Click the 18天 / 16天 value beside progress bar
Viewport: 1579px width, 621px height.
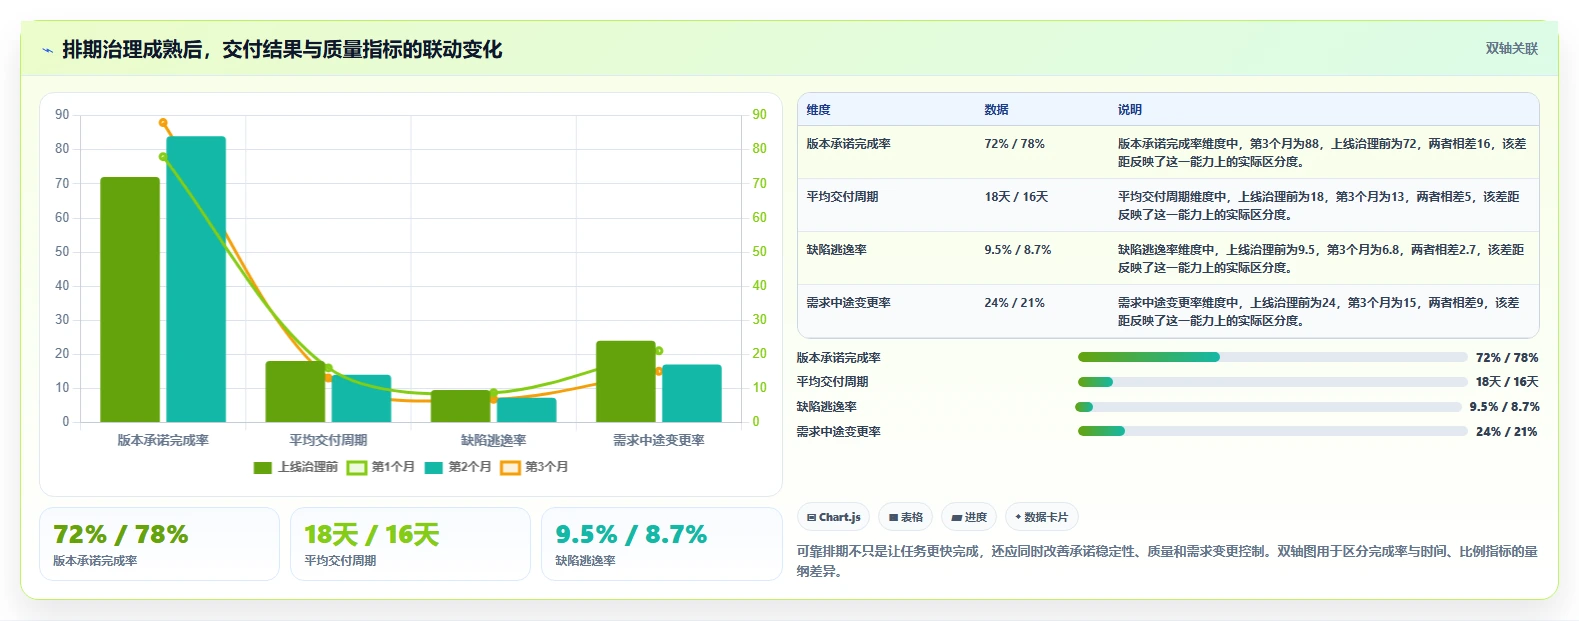tap(1507, 382)
